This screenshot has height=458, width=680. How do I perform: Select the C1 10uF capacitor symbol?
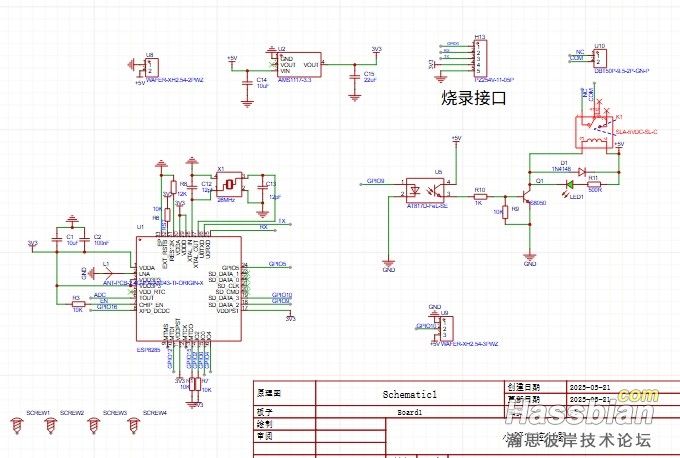[56, 239]
